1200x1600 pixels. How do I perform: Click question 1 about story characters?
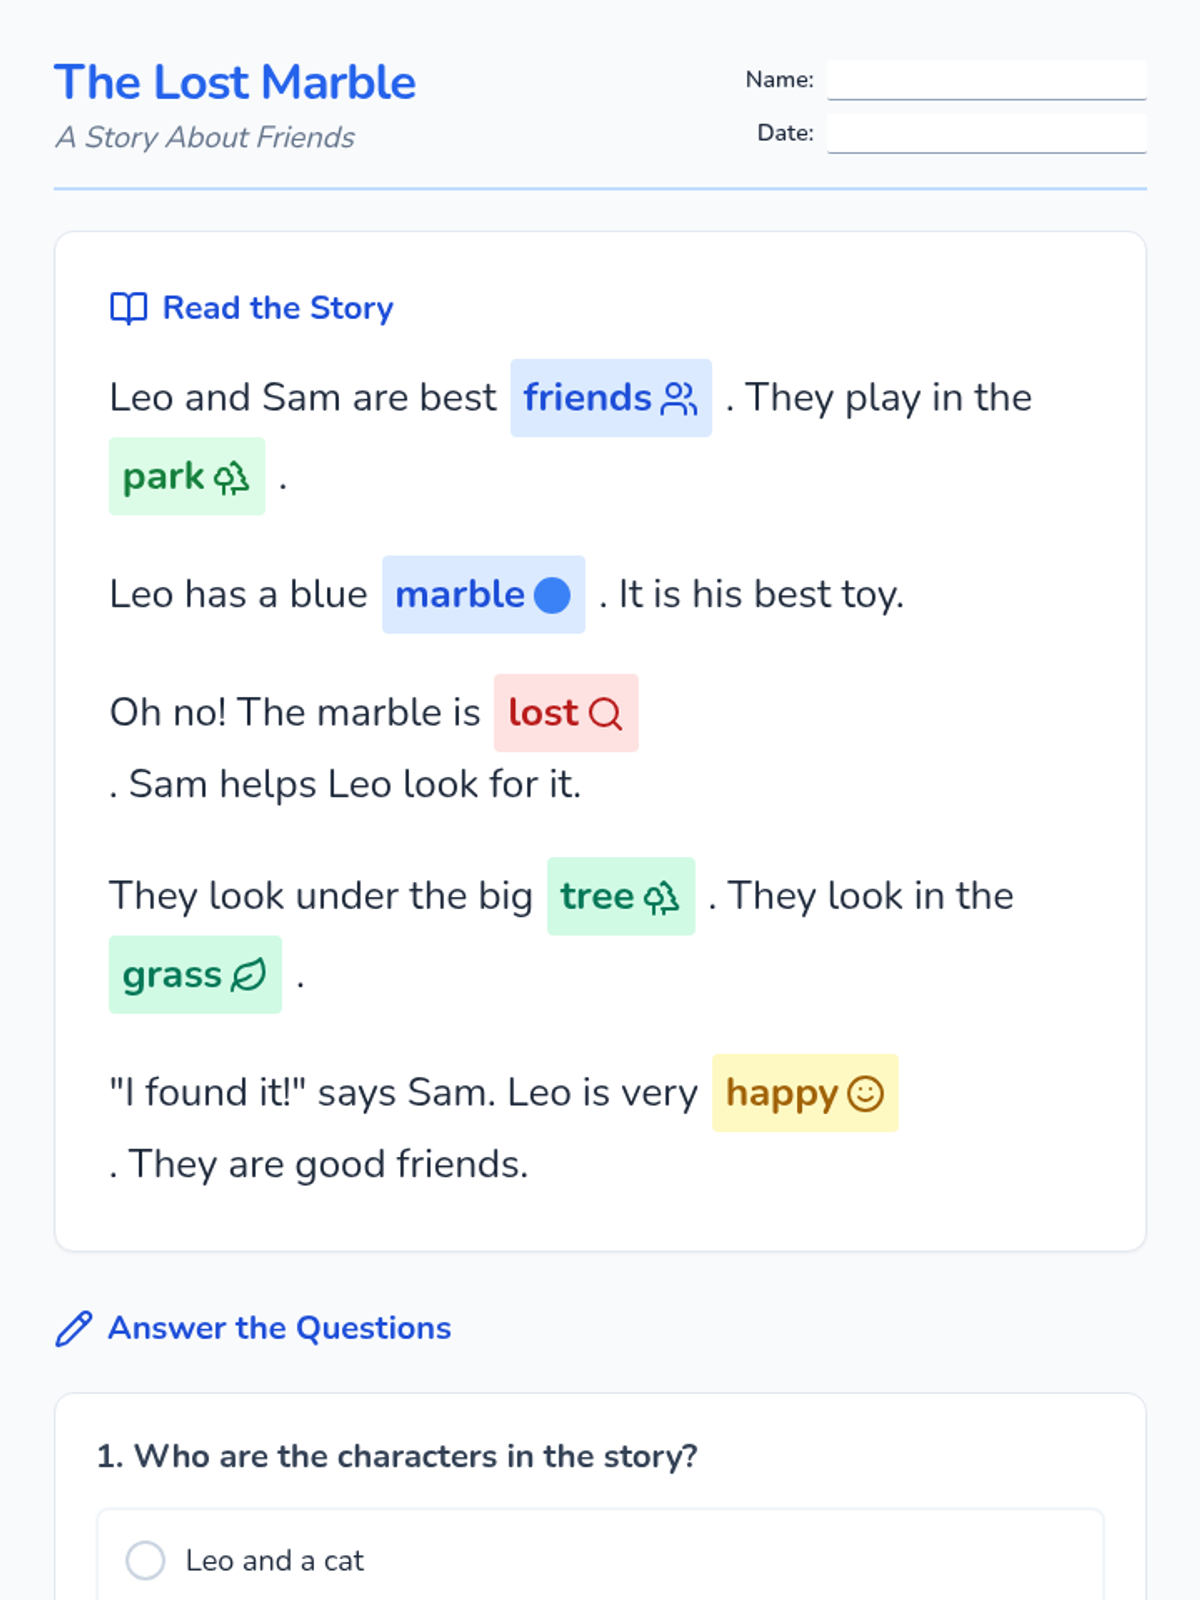click(397, 1456)
